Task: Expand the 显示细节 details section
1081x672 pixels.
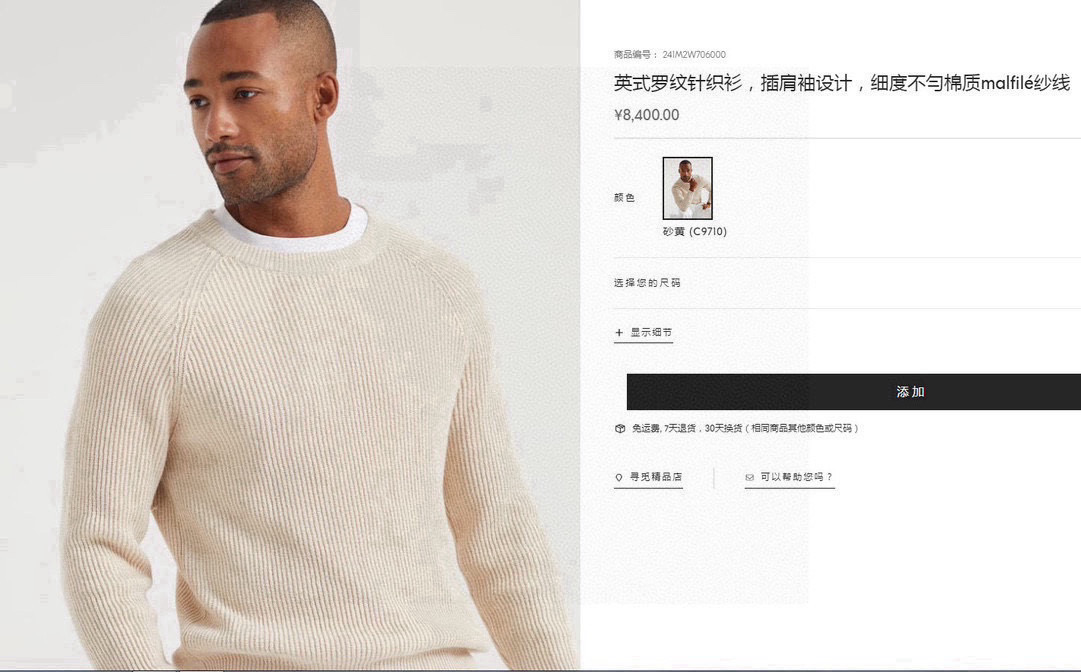Action: 644,333
